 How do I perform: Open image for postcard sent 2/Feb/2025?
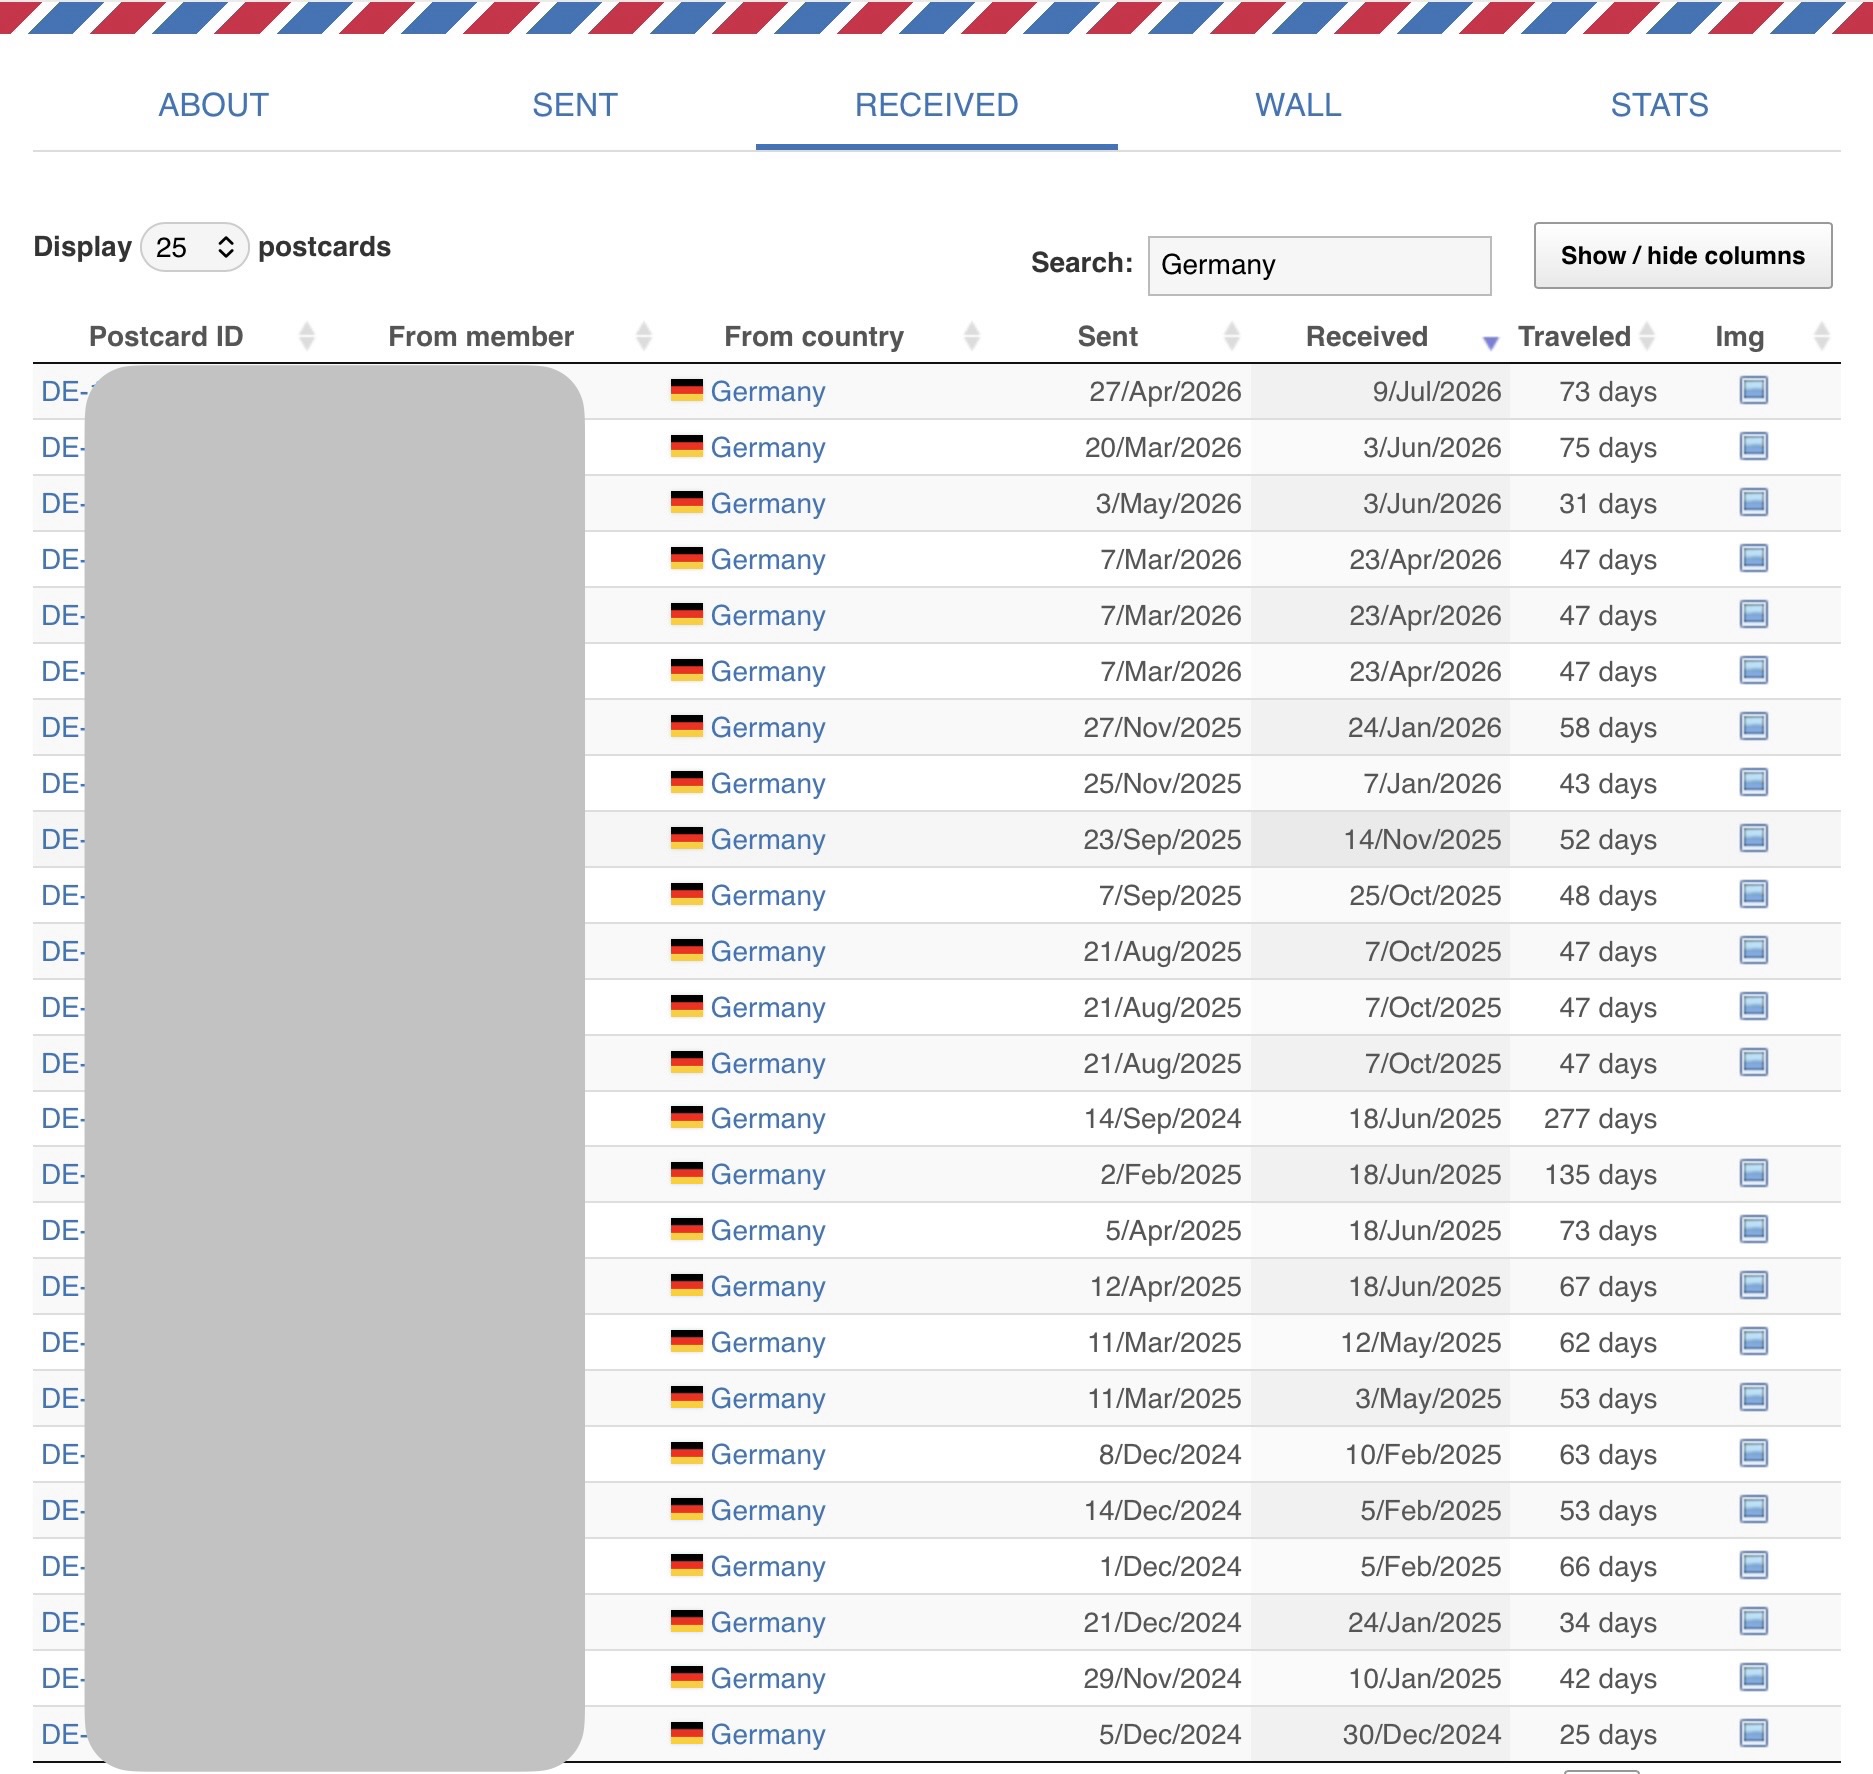[x=1753, y=1173]
